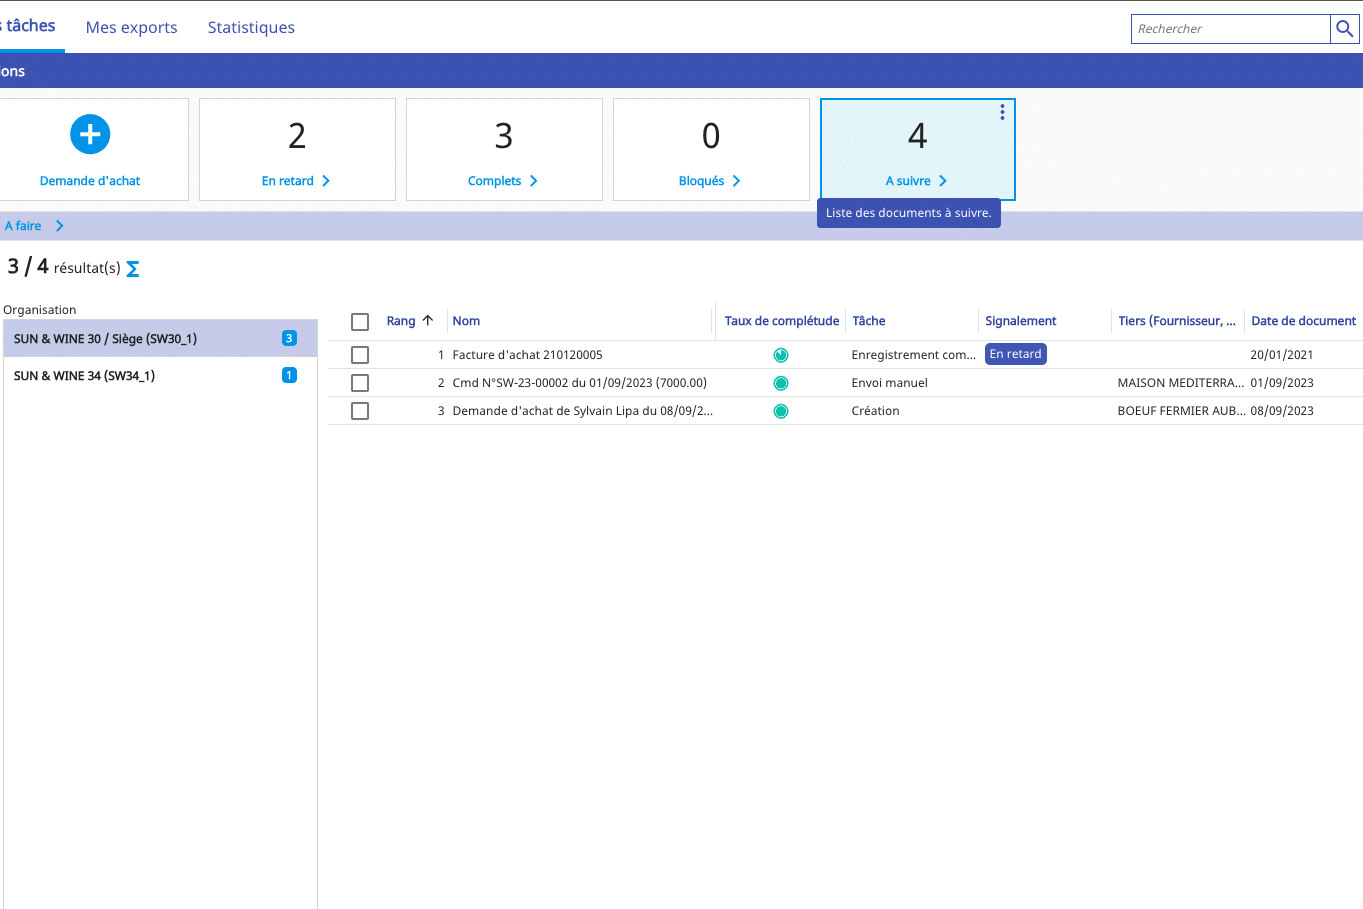Click the BOEUF FERMIER AUB... supplier cell
The height and width of the screenshot is (909, 1363).
(1181, 411)
